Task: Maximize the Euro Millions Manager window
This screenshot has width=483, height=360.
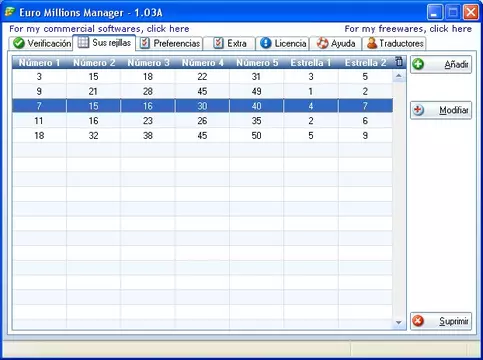Action: tap(453, 12)
